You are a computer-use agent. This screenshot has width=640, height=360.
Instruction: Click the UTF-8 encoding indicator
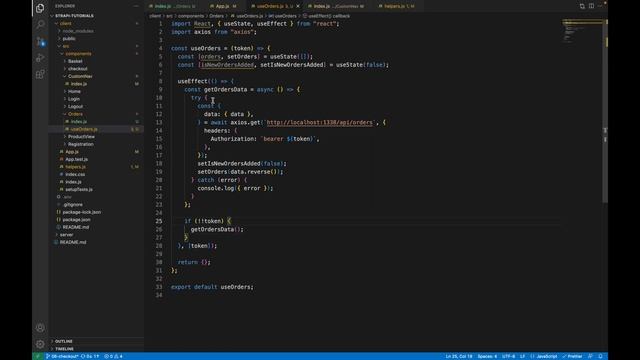[x=509, y=356]
